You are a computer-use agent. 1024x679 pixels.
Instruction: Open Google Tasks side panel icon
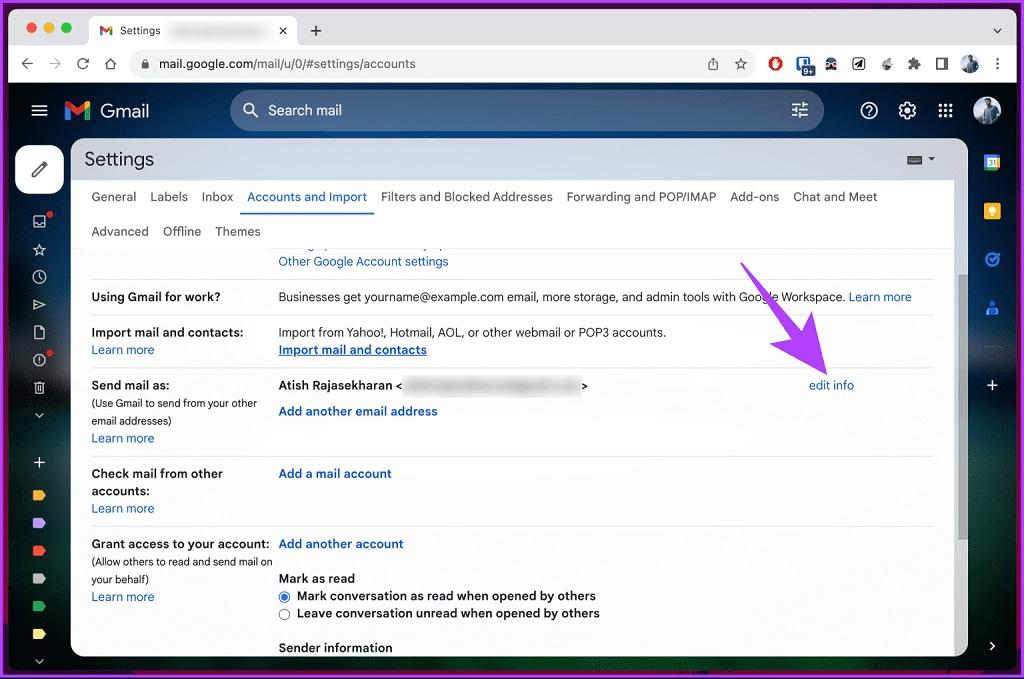tap(992, 260)
